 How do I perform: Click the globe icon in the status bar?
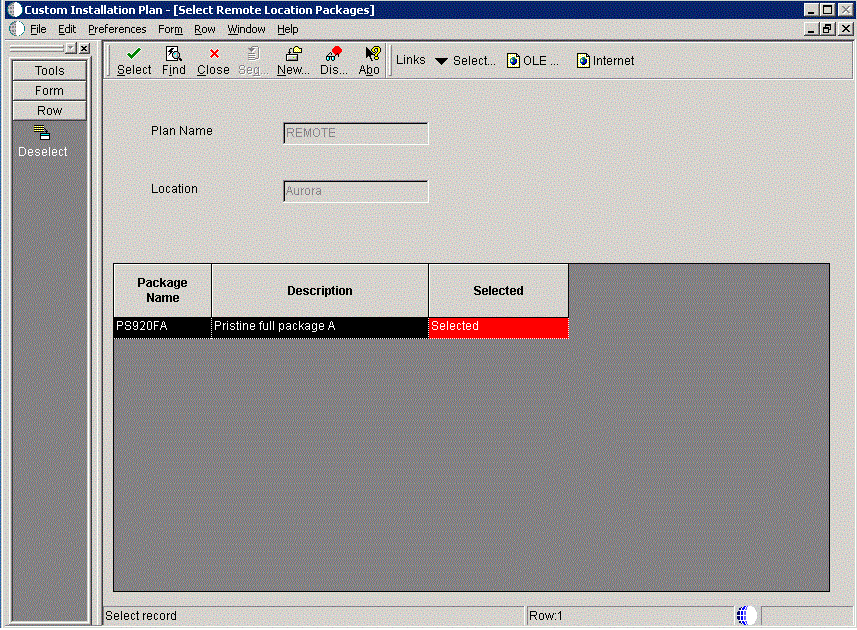[746, 615]
